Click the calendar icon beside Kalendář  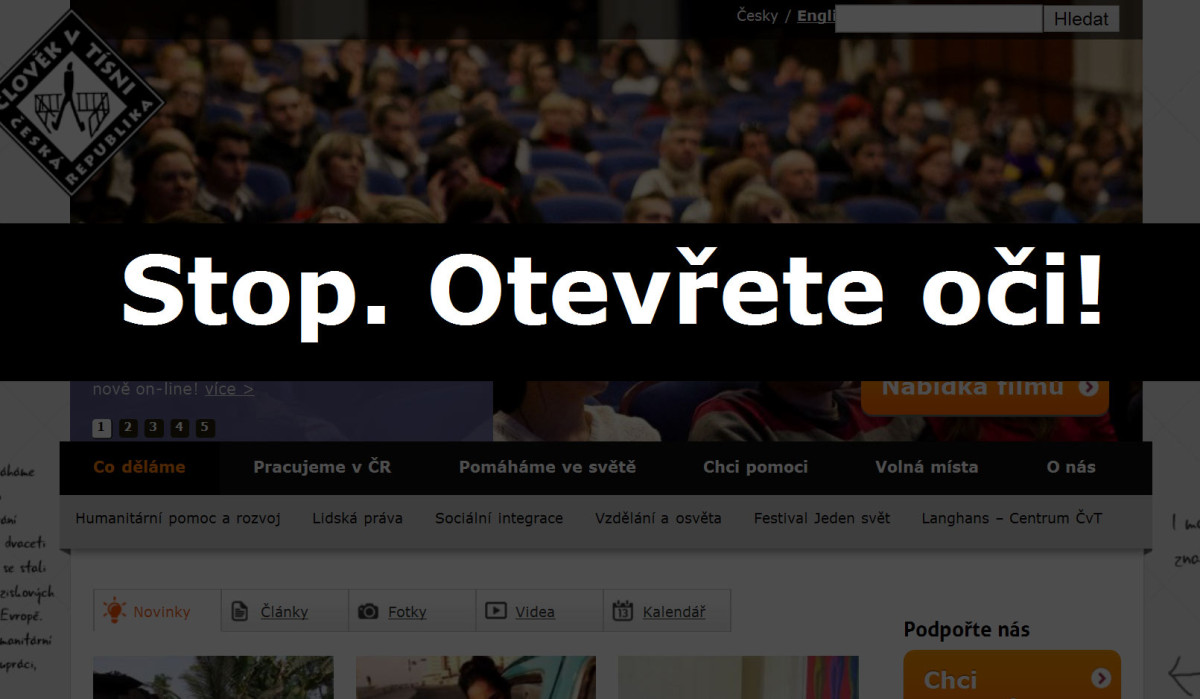(x=623, y=611)
